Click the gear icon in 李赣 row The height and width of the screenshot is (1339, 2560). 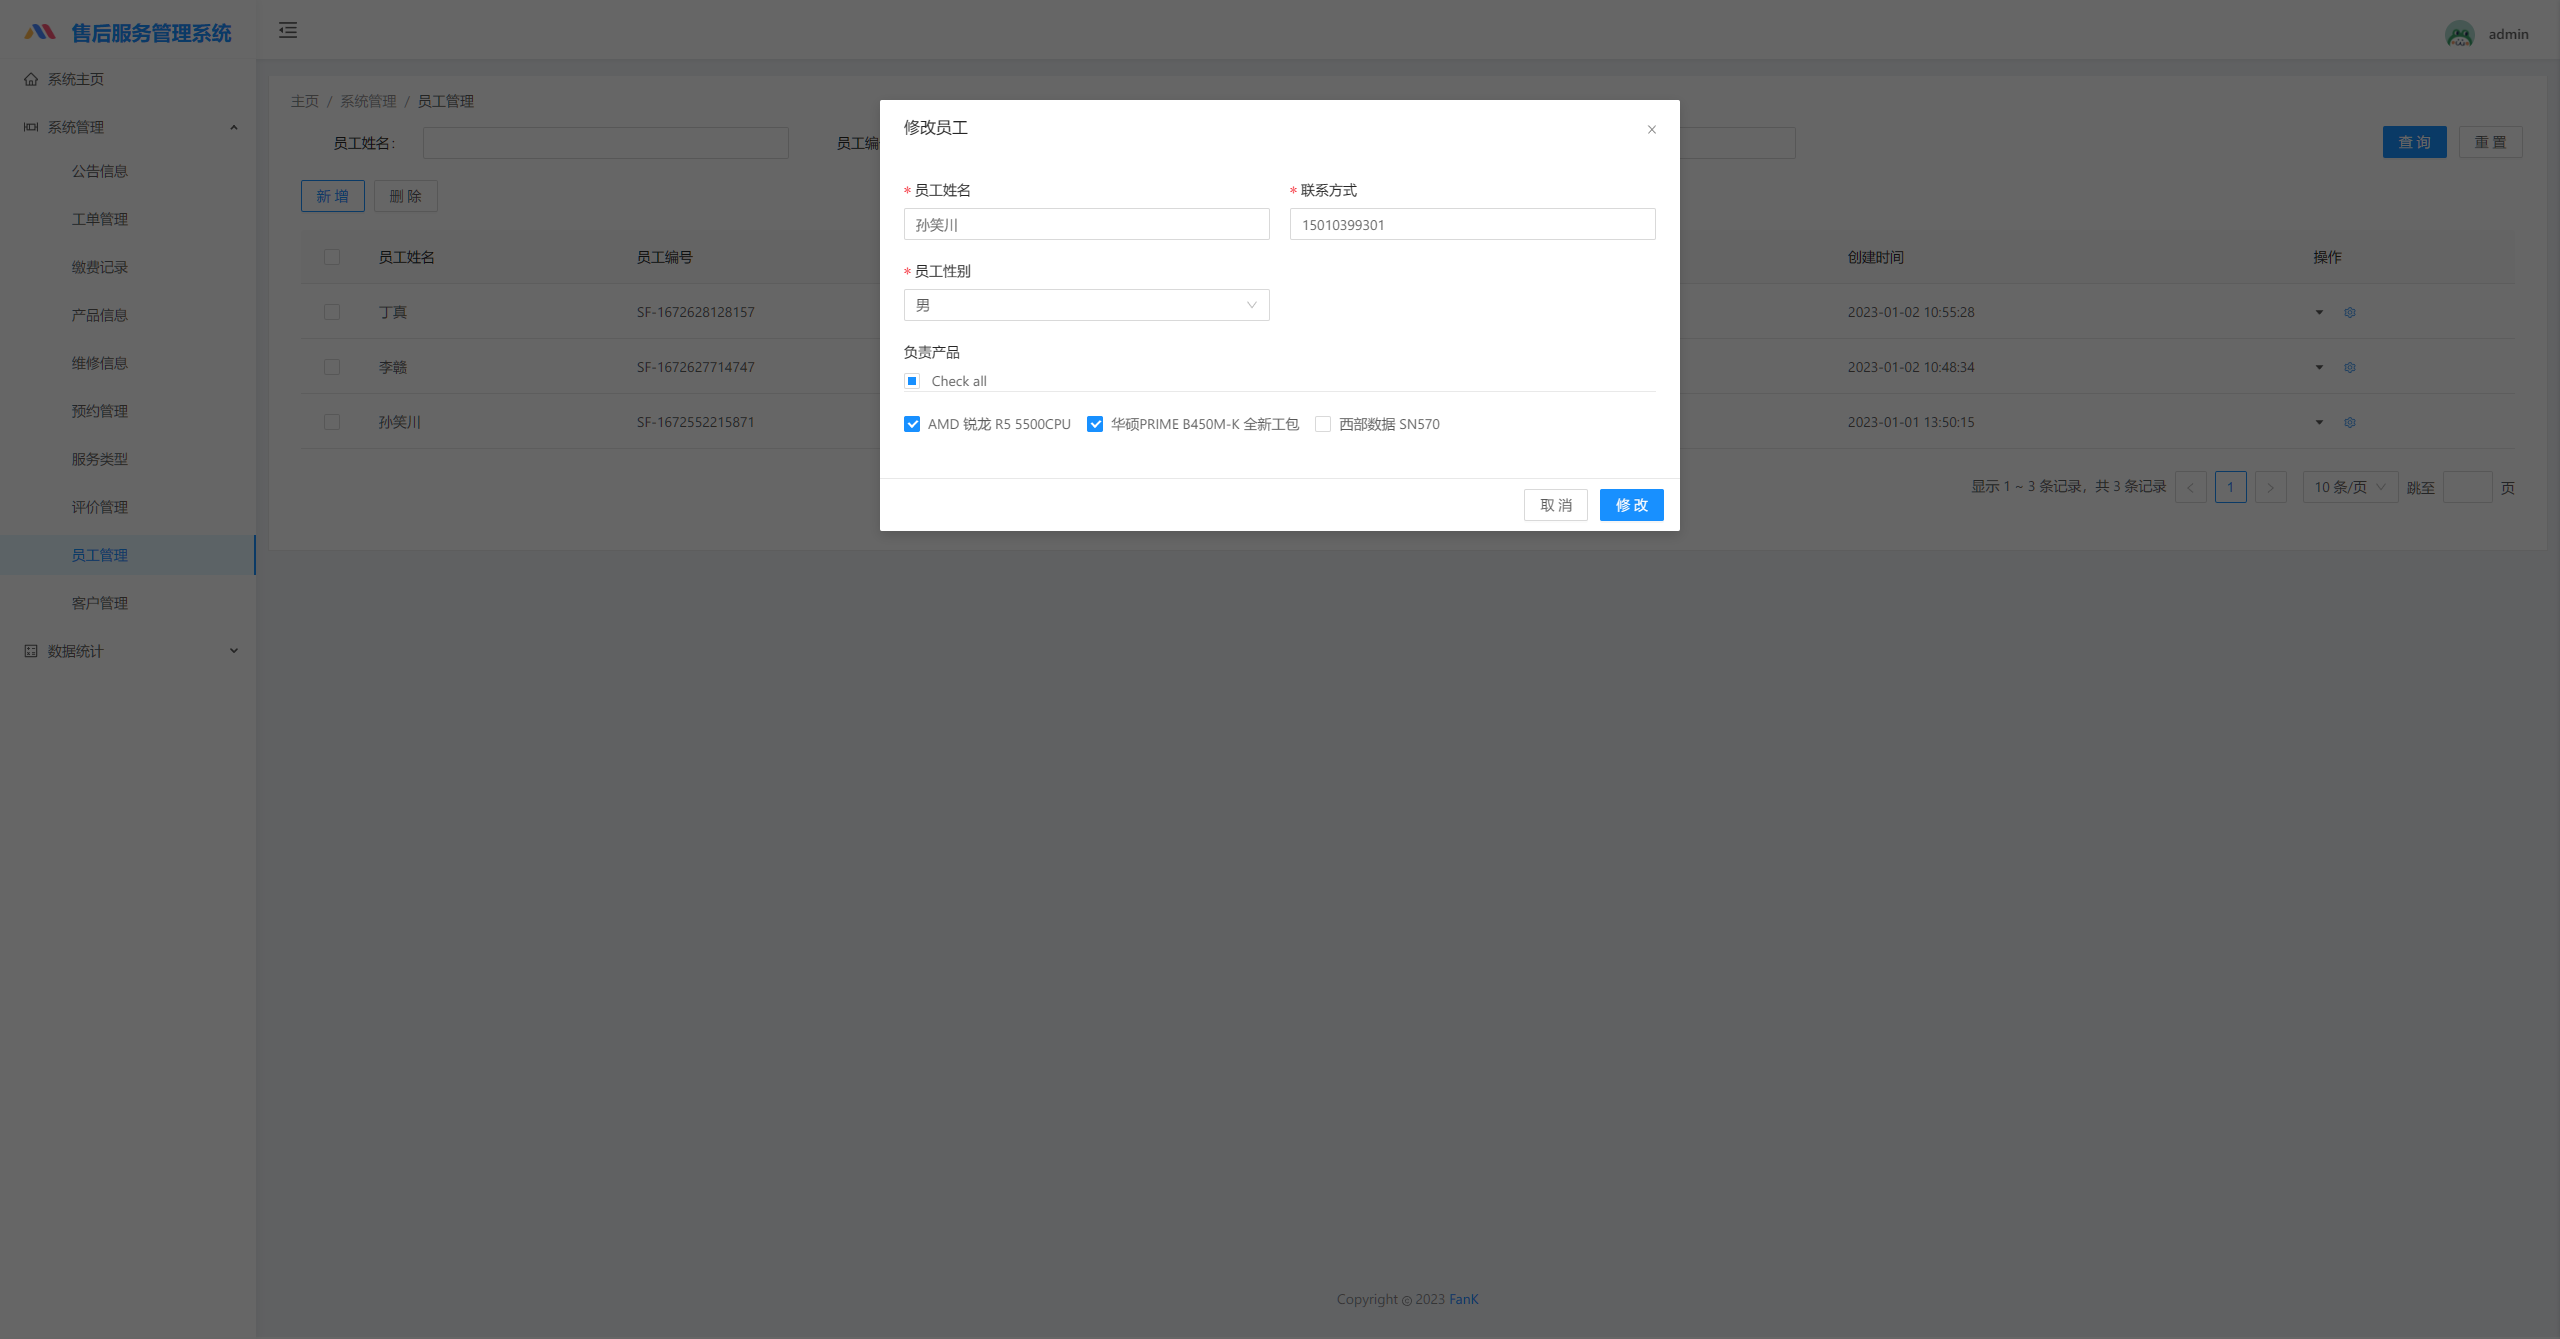[x=2350, y=367]
